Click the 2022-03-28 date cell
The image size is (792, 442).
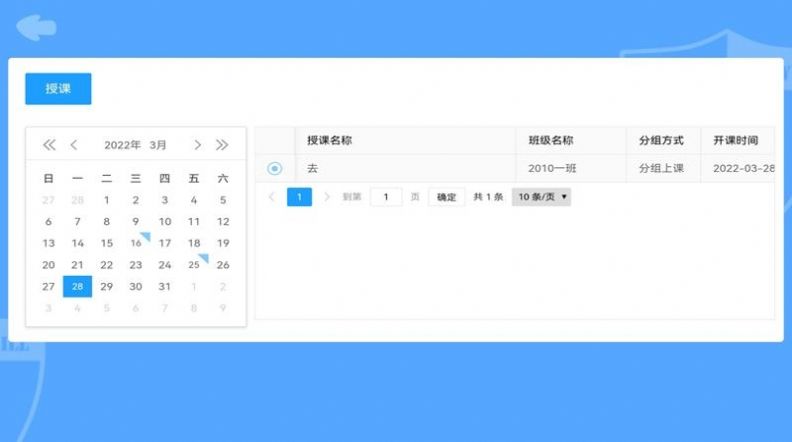[x=738, y=168]
